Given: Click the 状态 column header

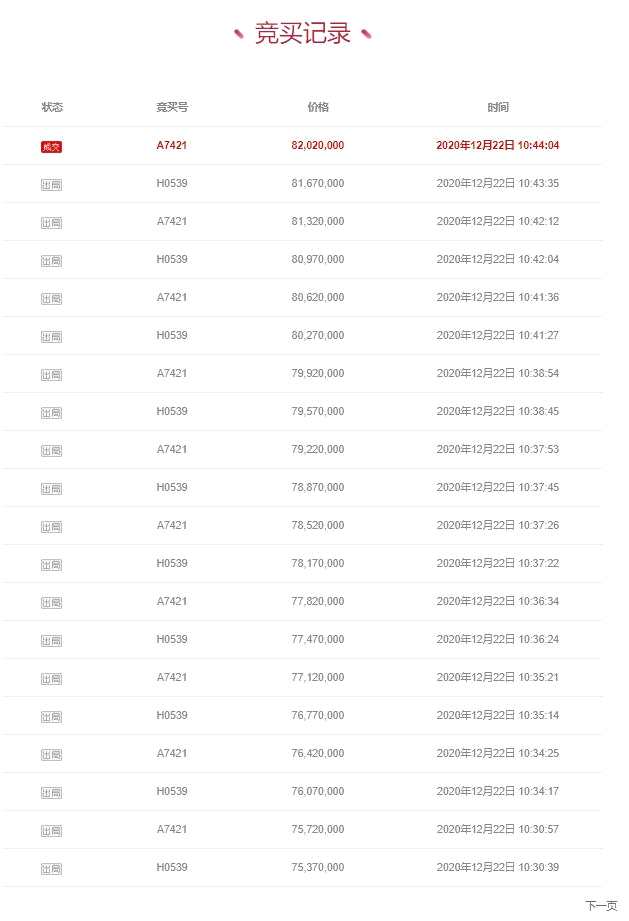Looking at the screenshot, I should click(x=52, y=107).
